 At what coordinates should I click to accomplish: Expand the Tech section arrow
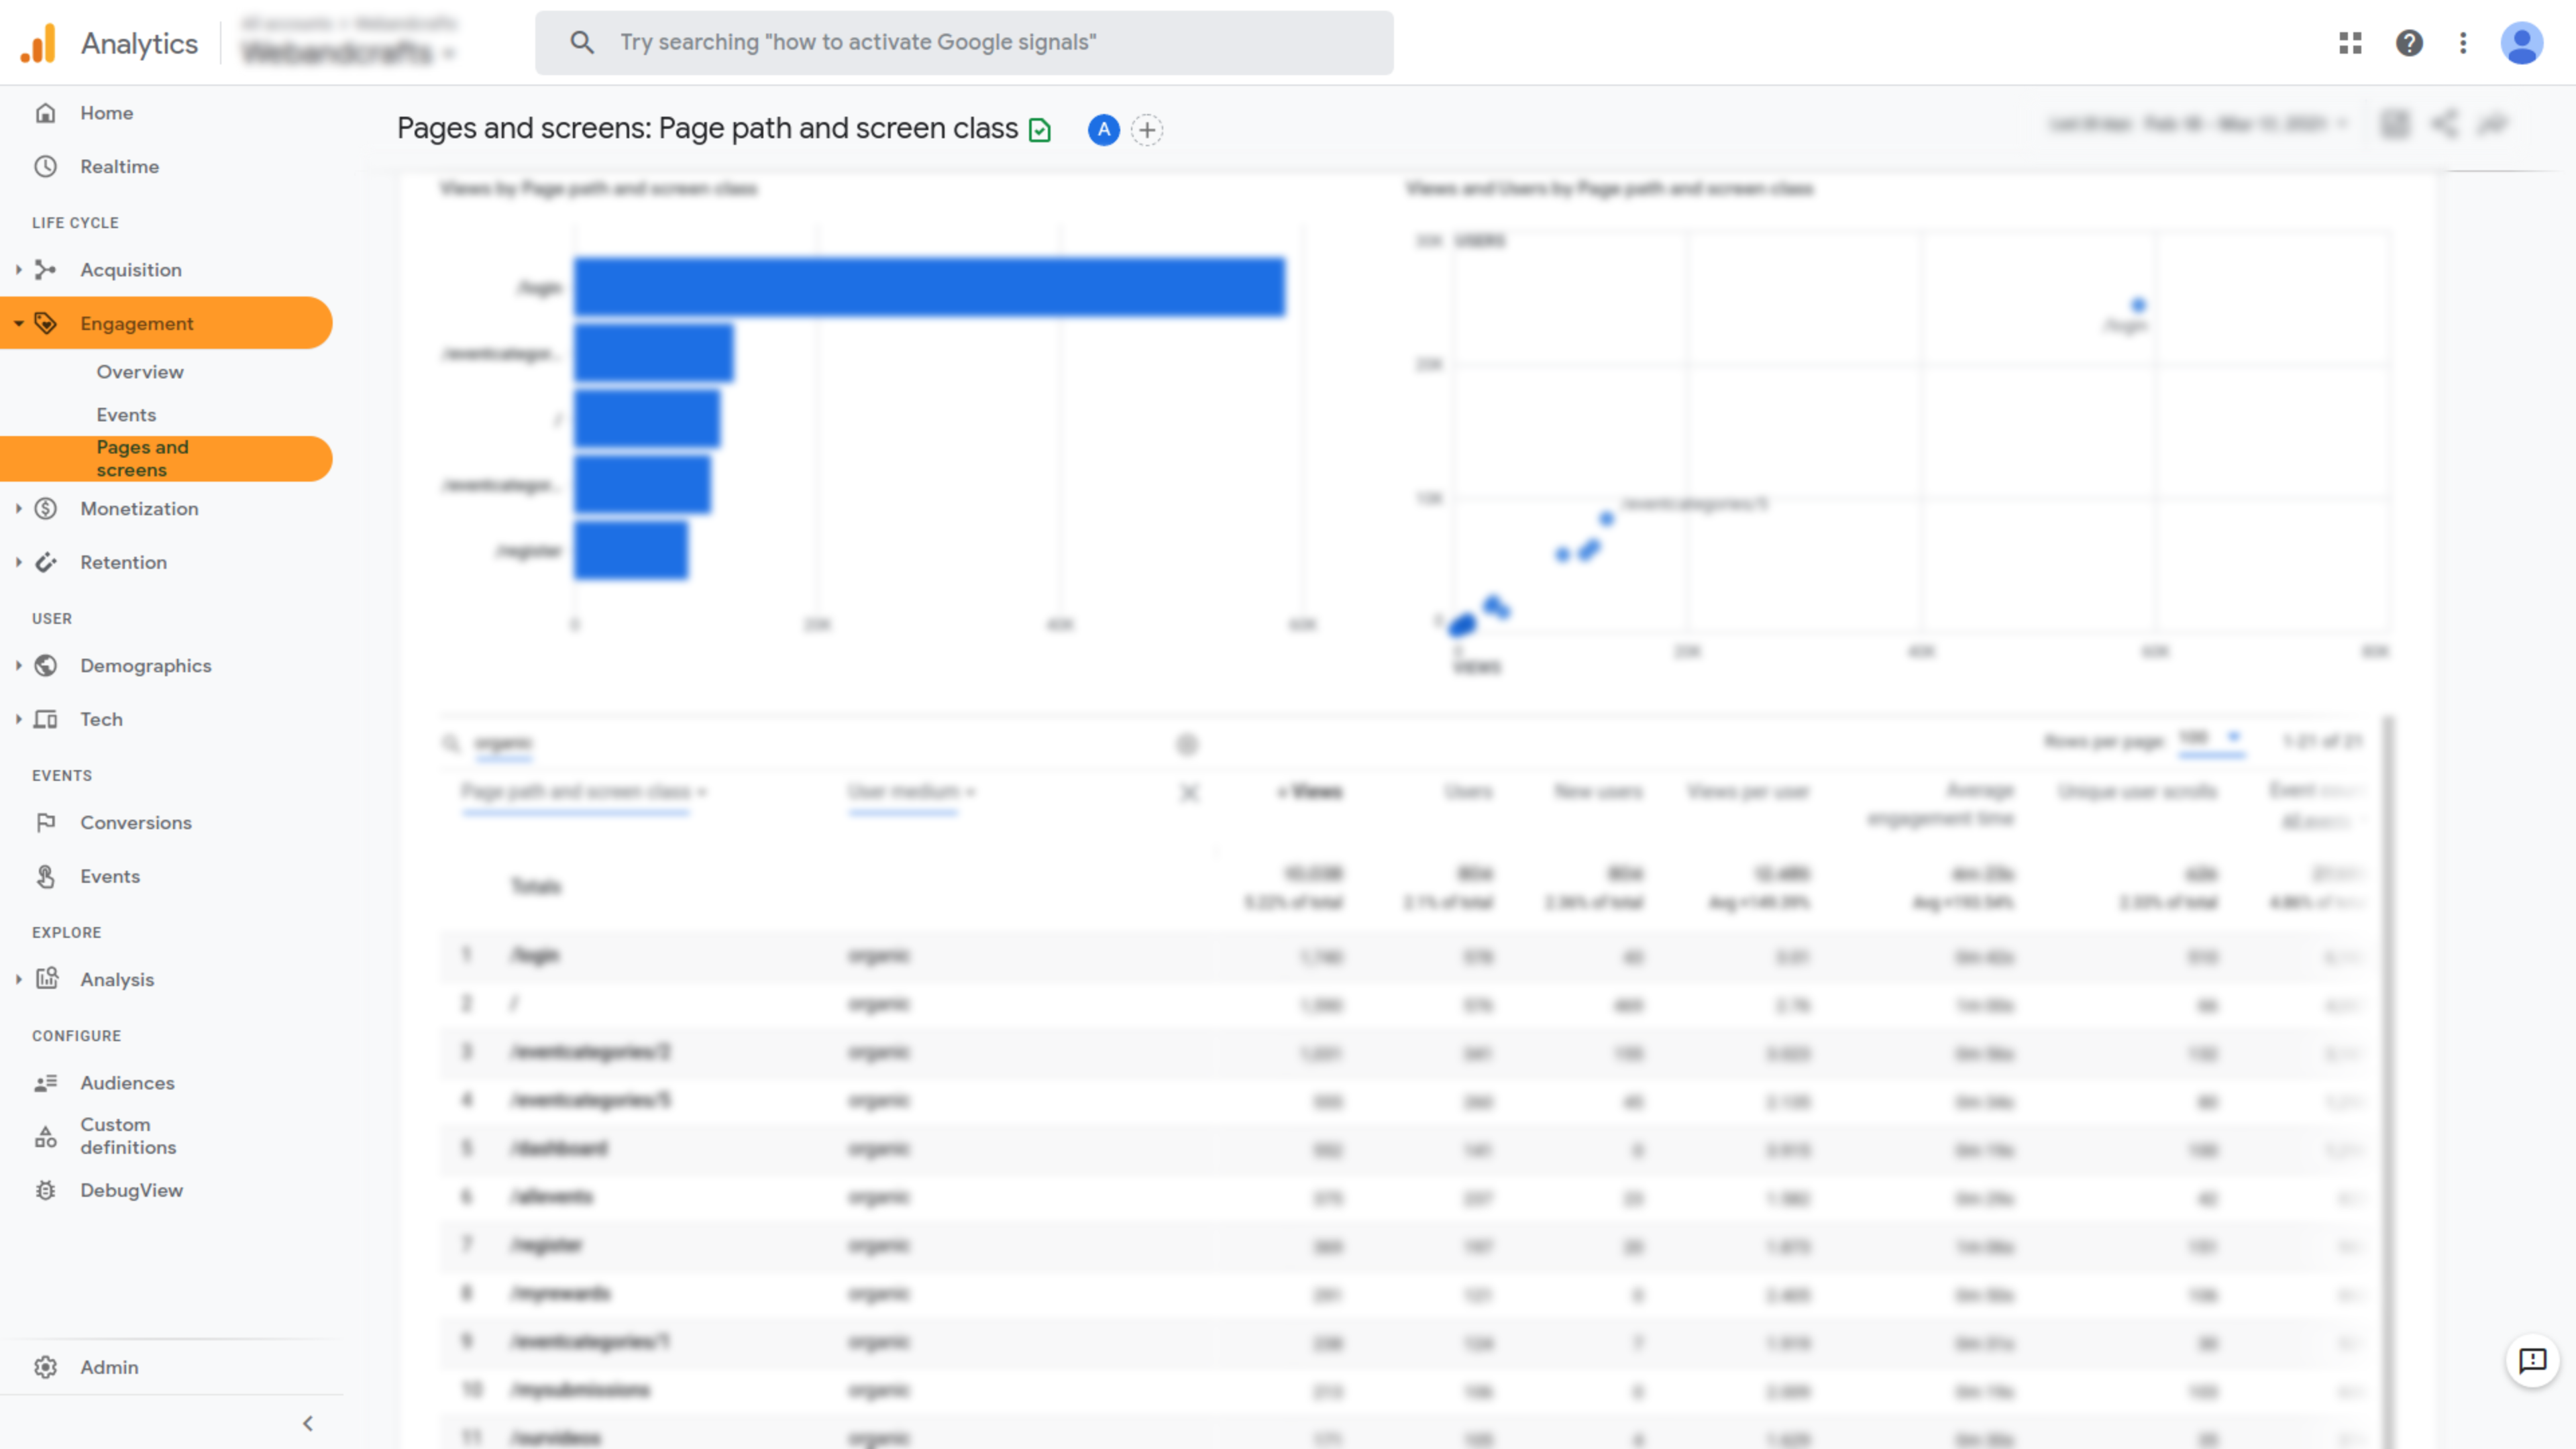click(x=18, y=719)
